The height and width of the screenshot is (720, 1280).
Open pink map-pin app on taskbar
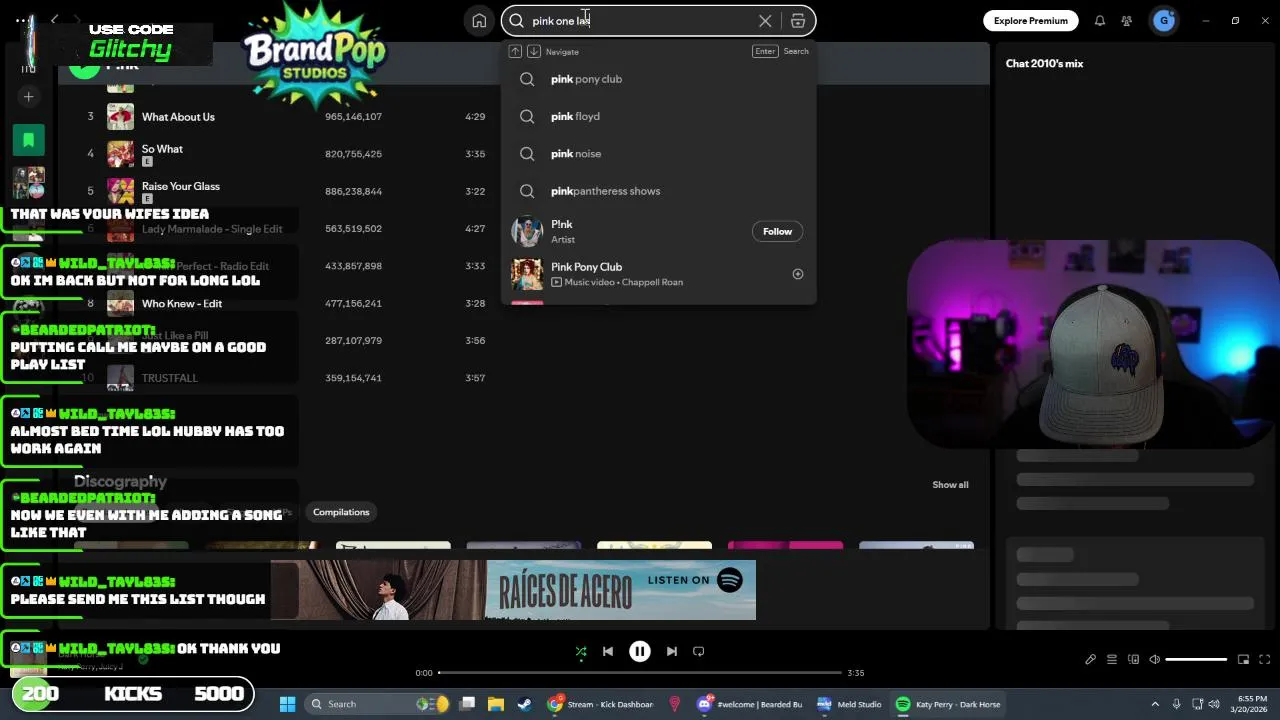(x=674, y=704)
